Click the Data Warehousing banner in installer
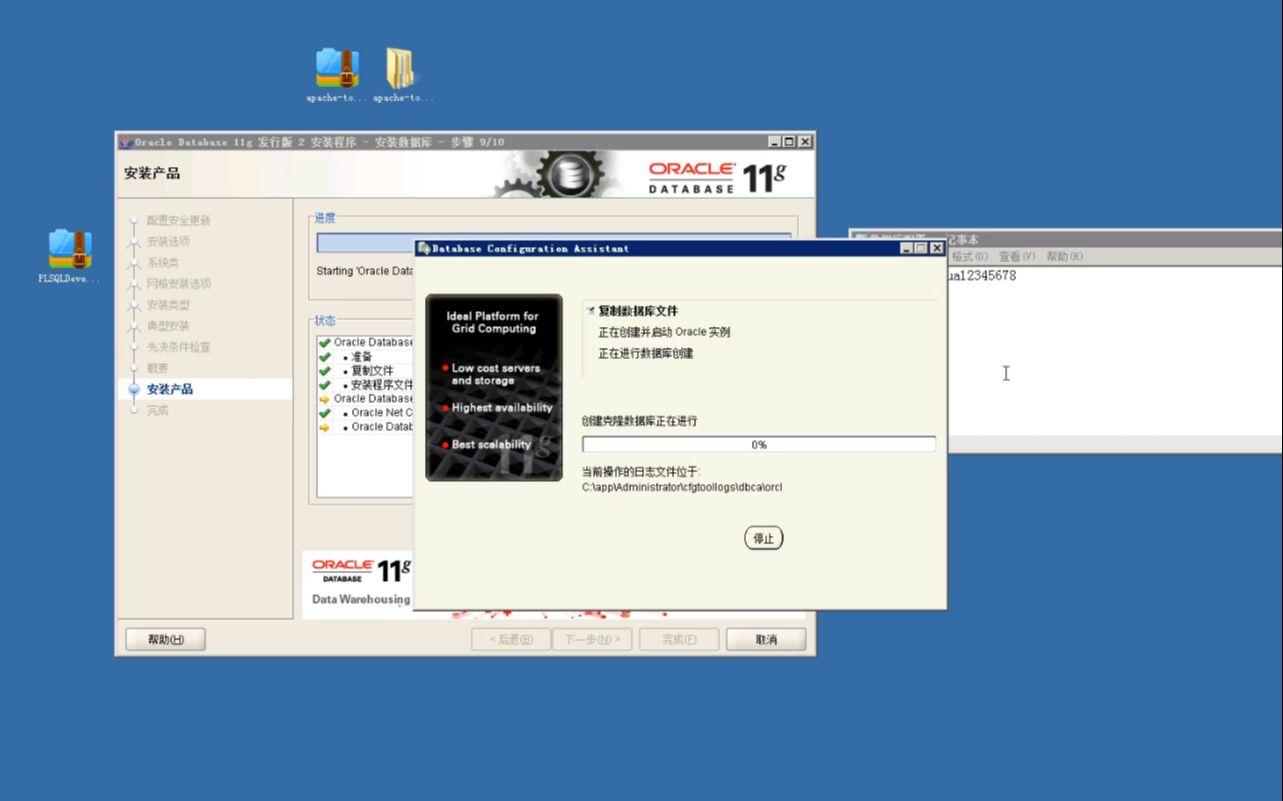The height and width of the screenshot is (801, 1283). point(358,584)
